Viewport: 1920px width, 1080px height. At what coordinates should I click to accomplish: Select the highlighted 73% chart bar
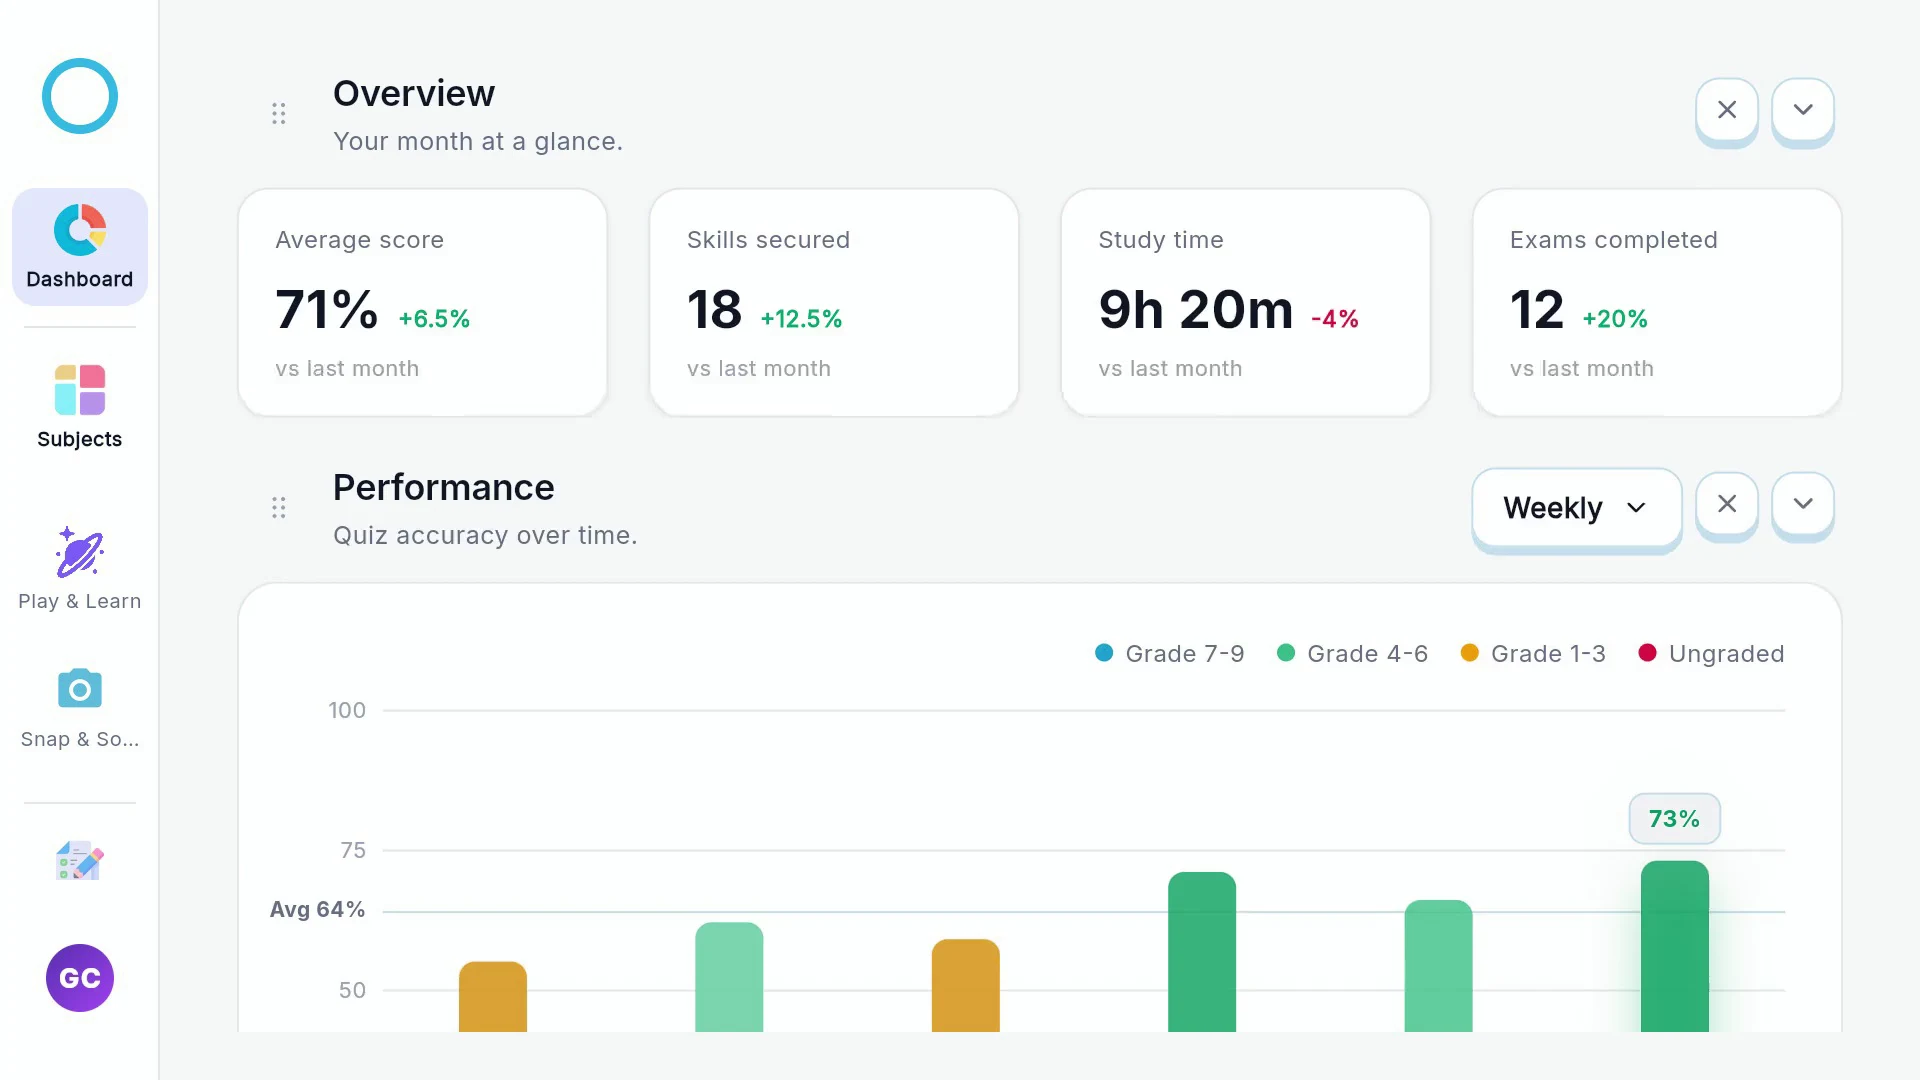1675,946
